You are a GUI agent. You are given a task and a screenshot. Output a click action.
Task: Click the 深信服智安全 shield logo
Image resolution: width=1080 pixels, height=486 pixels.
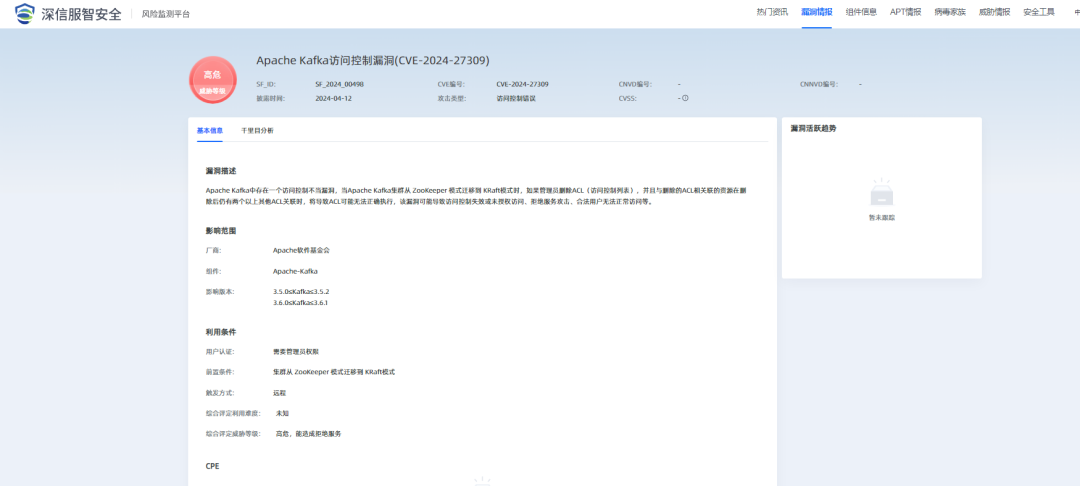tap(25, 13)
